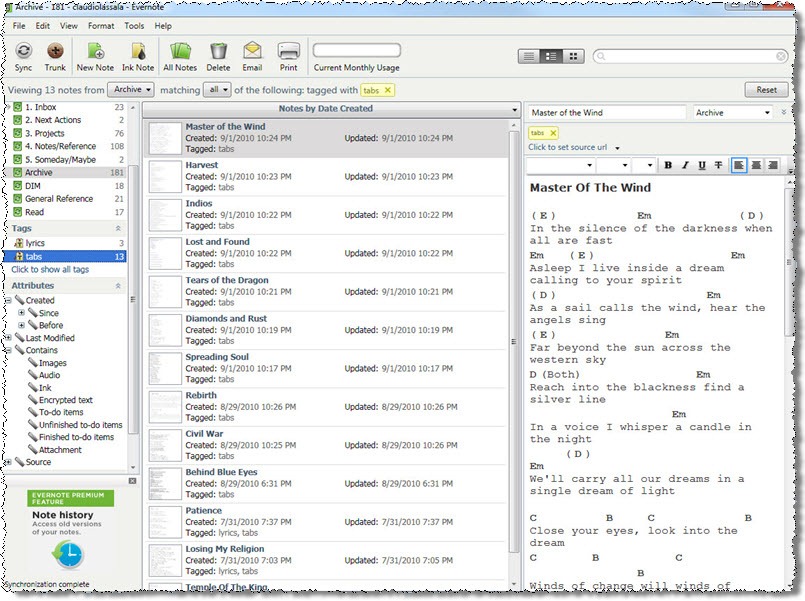Open the source url dropdown arrow

[618, 148]
